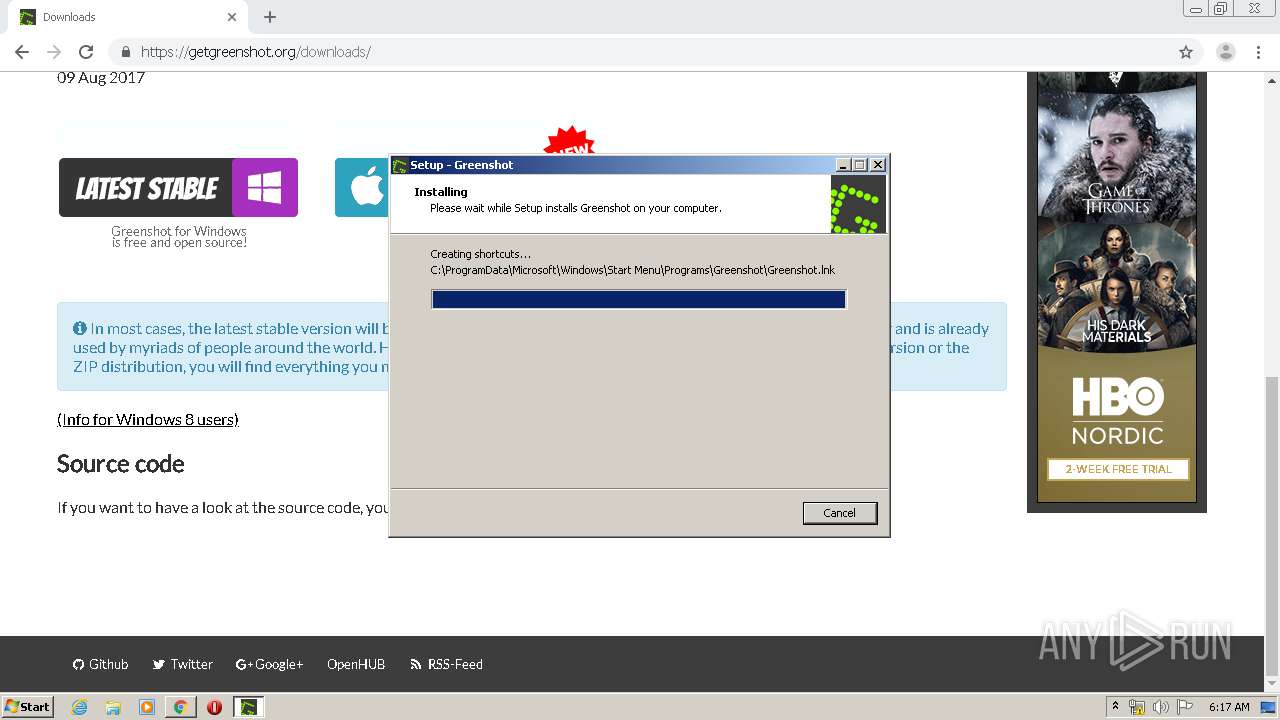Click the "Creating shortcuts..." status text
The height and width of the screenshot is (720, 1280).
480,254
